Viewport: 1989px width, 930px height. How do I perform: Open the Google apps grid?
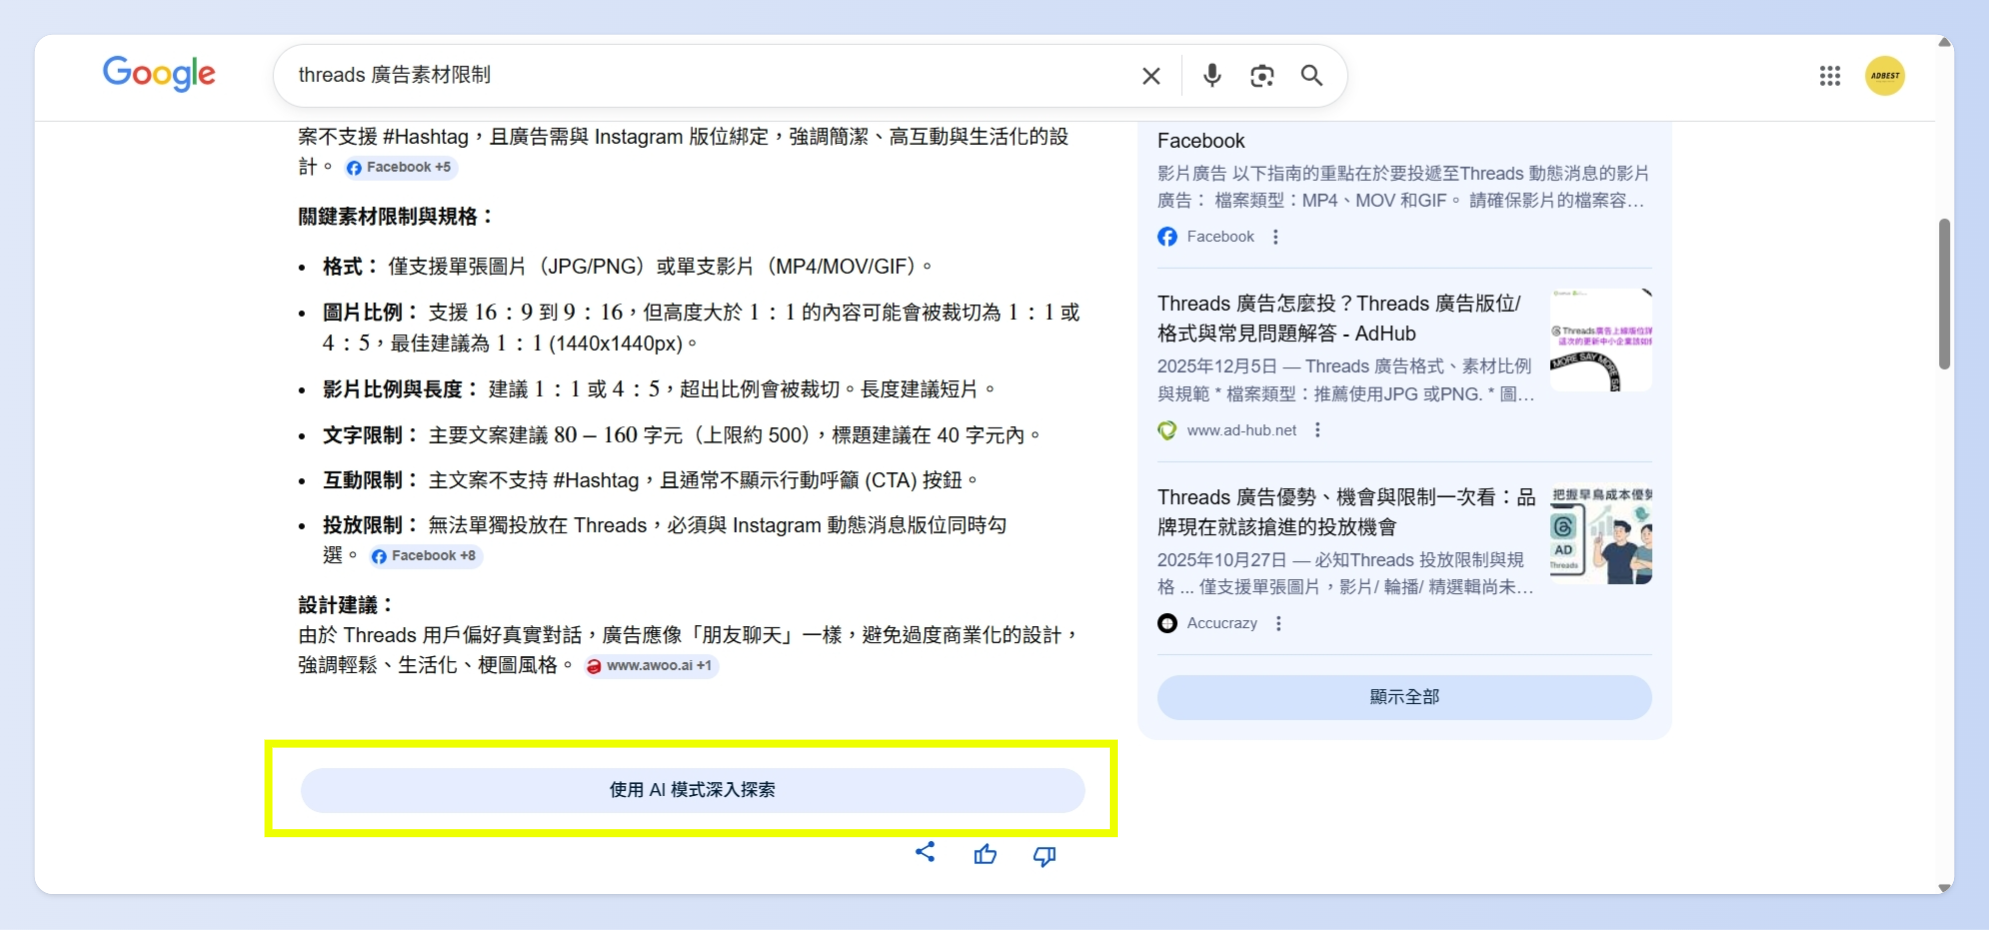click(1829, 75)
